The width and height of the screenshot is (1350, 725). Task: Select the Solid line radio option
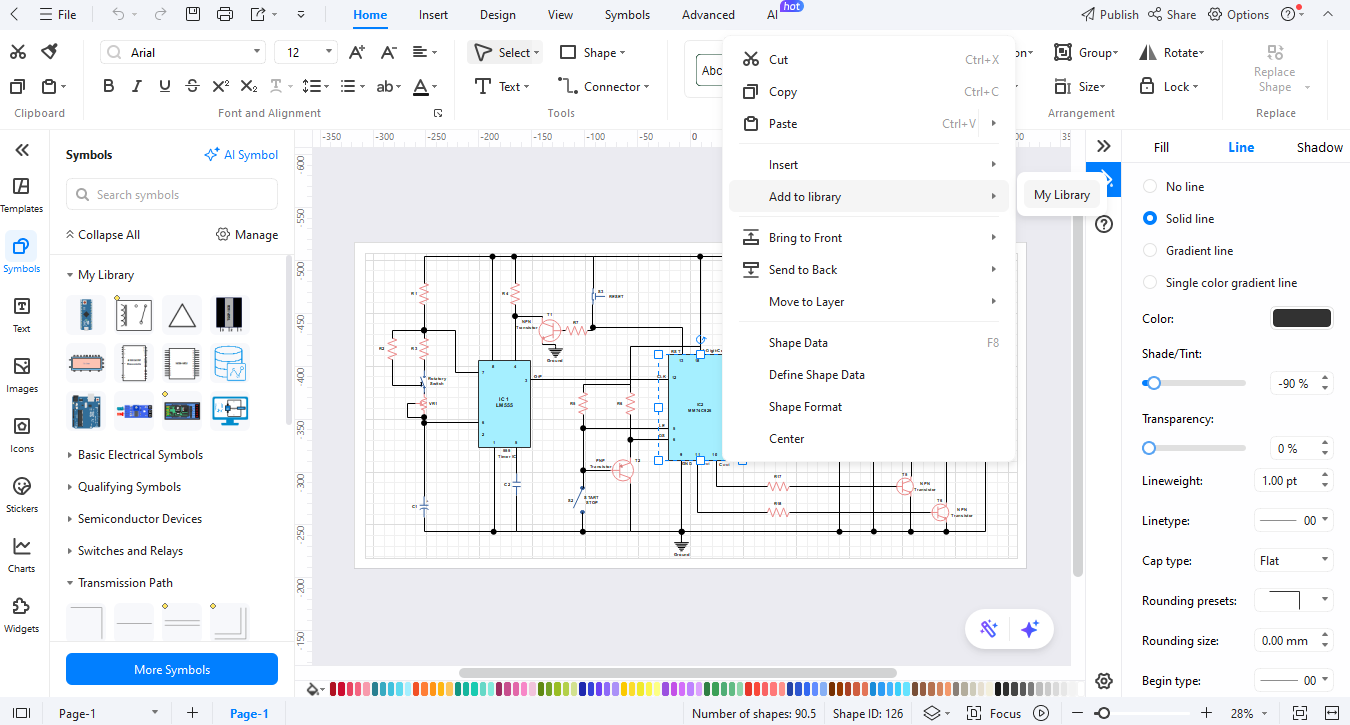coord(1150,219)
